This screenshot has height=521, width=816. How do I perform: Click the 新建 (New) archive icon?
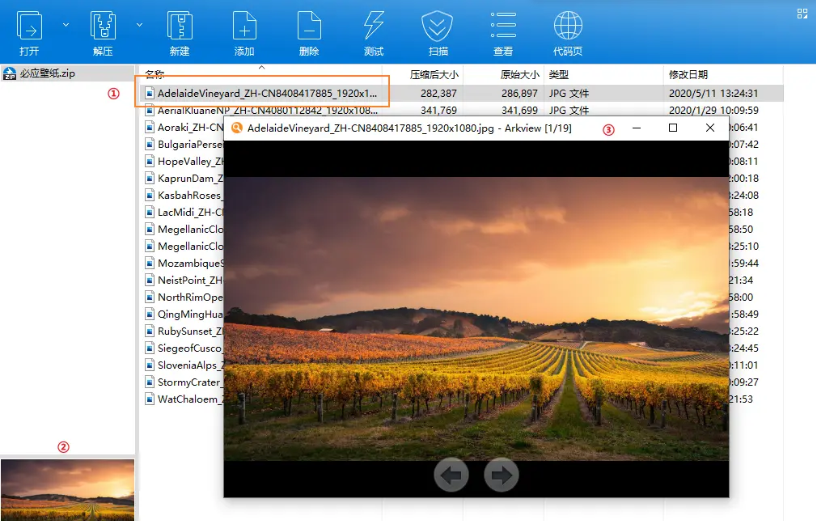tap(179, 27)
